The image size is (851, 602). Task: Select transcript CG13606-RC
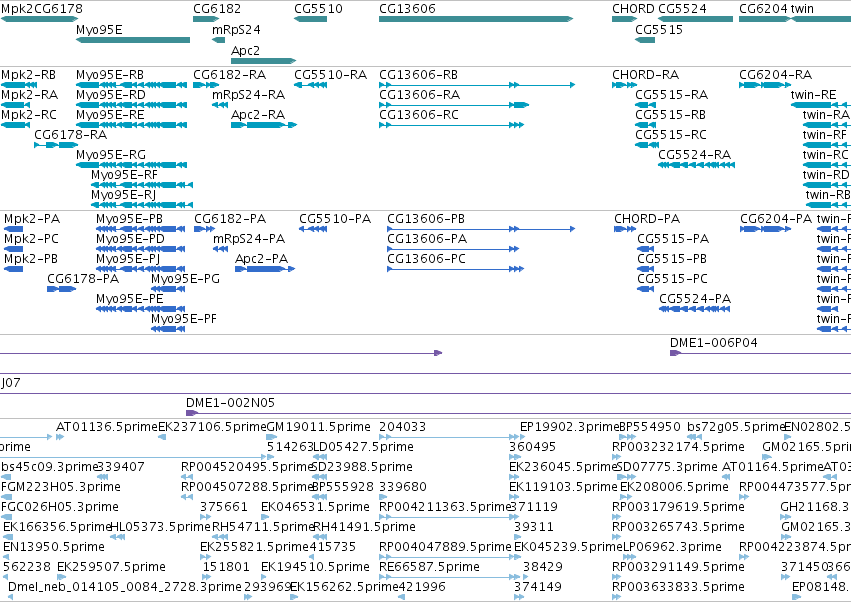[x=452, y=125]
